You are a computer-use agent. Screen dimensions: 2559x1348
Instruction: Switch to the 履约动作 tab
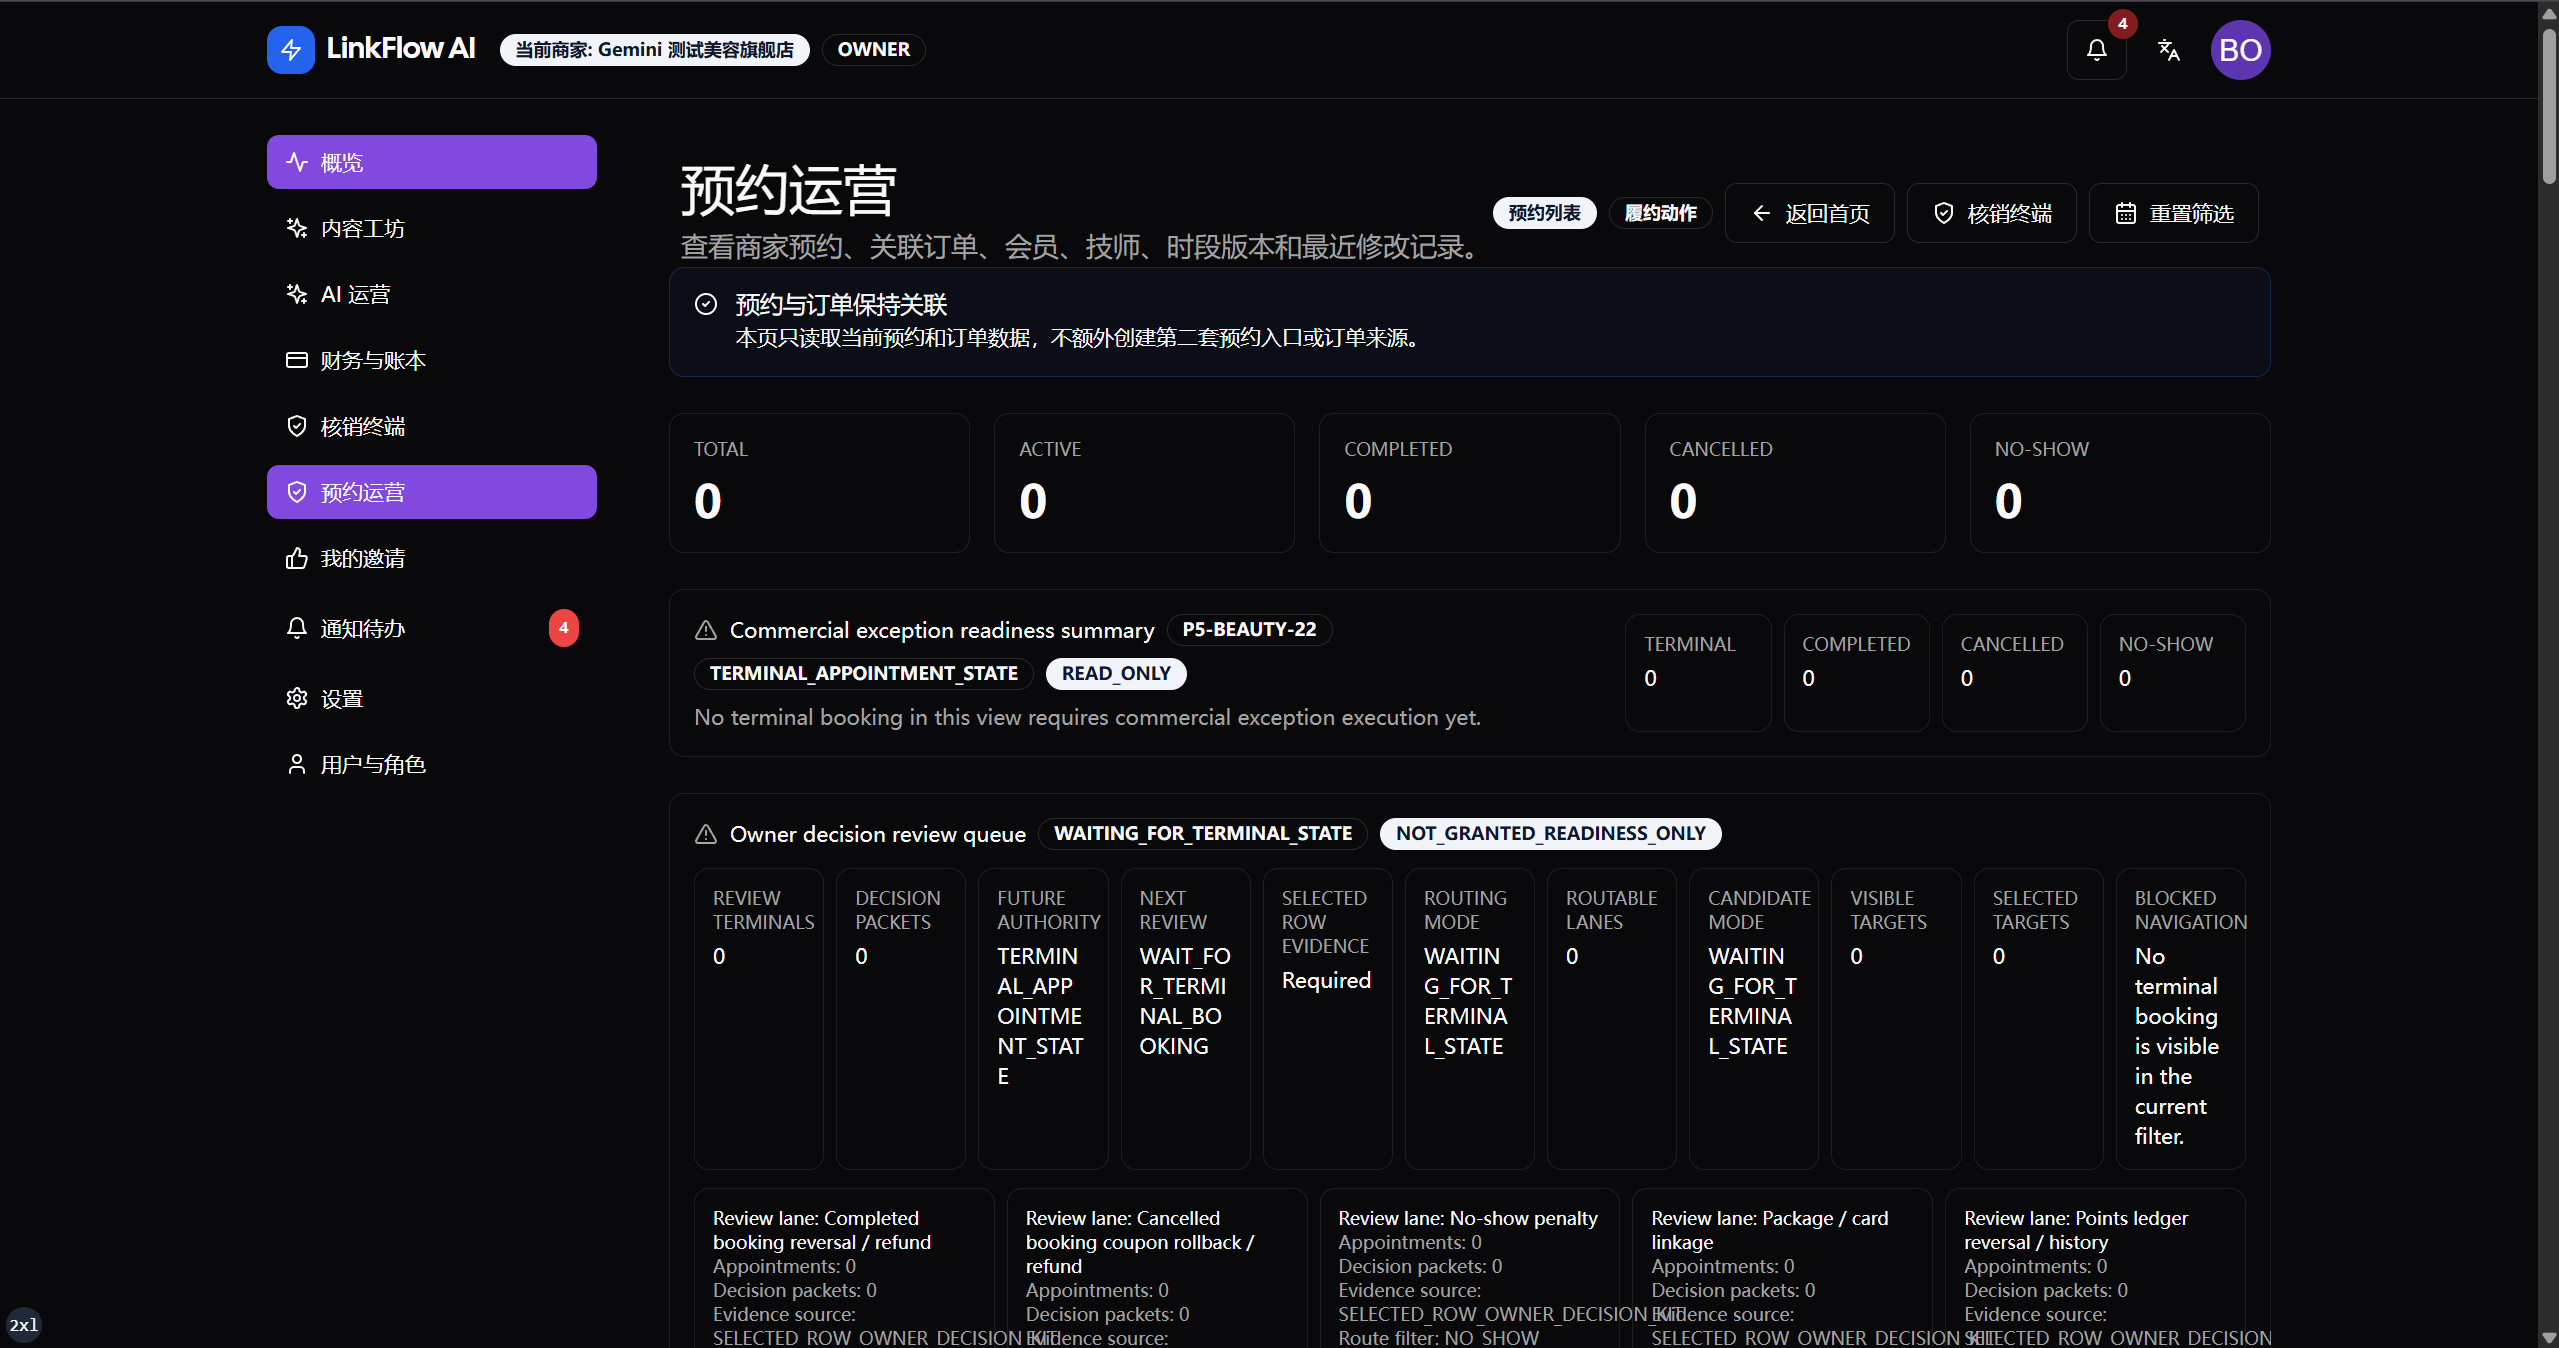point(1660,213)
